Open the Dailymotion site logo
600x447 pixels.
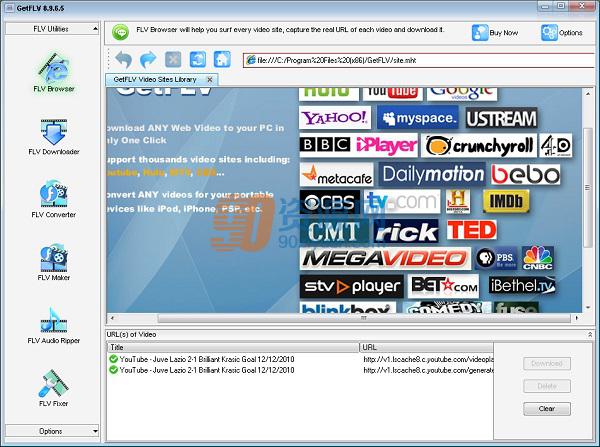pyautogui.click(x=432, y=174)
